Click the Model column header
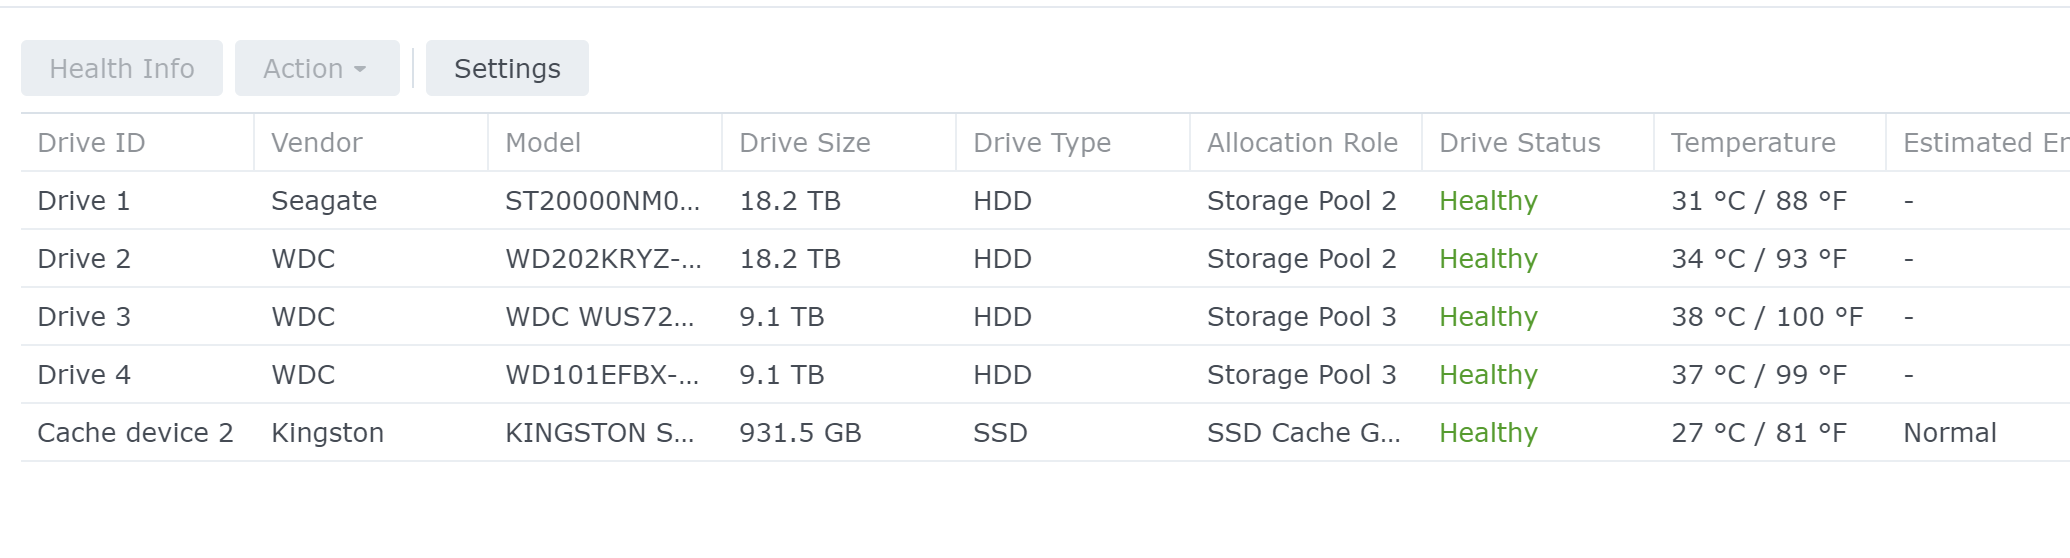This screenshot has height=558, width=2070. click(x=543, y=143)
